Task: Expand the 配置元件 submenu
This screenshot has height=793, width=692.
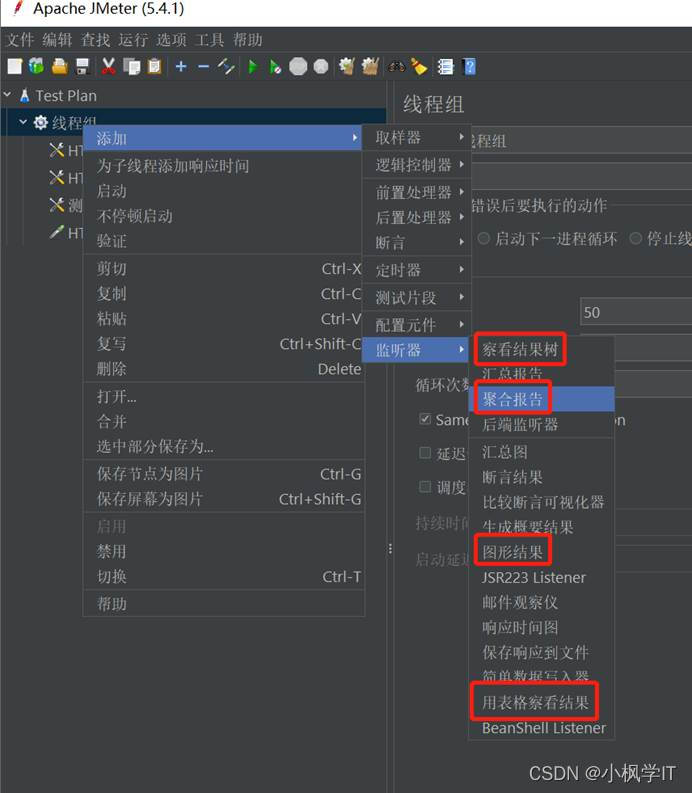Action: point(417,325)
